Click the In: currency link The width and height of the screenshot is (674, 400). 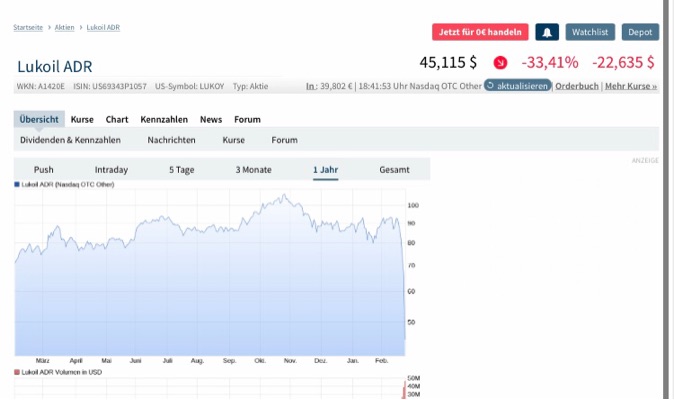pyautogui.click(x=312, y=86)
